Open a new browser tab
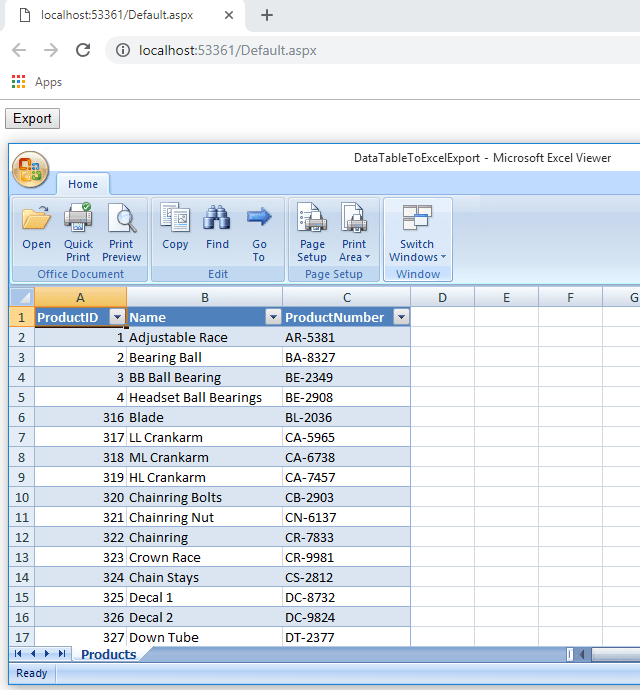 (x=267, y=15)
